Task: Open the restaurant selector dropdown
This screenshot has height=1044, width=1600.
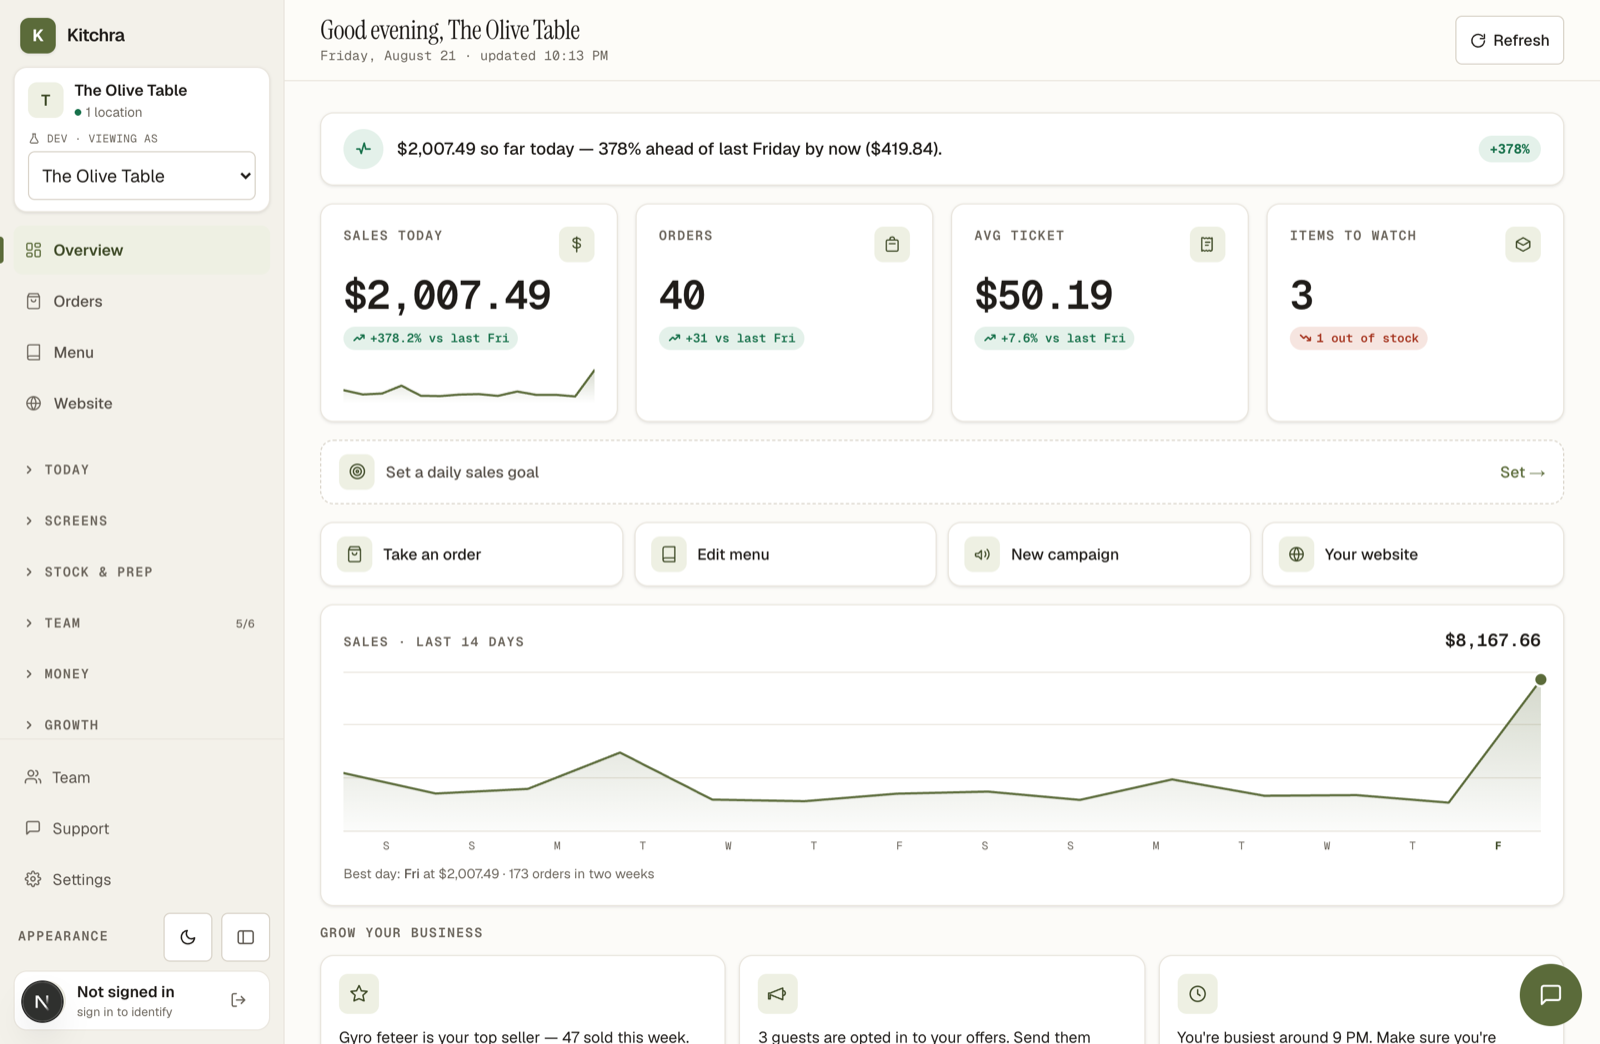Action: pos(142,176)
